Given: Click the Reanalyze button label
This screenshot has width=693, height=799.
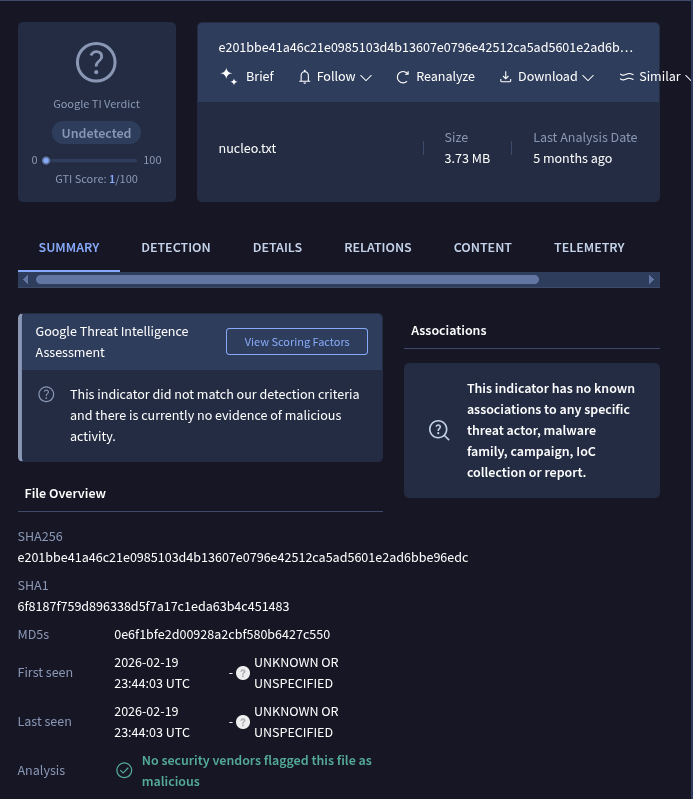Looking at the screenshot, I should (x=445, y=76).
